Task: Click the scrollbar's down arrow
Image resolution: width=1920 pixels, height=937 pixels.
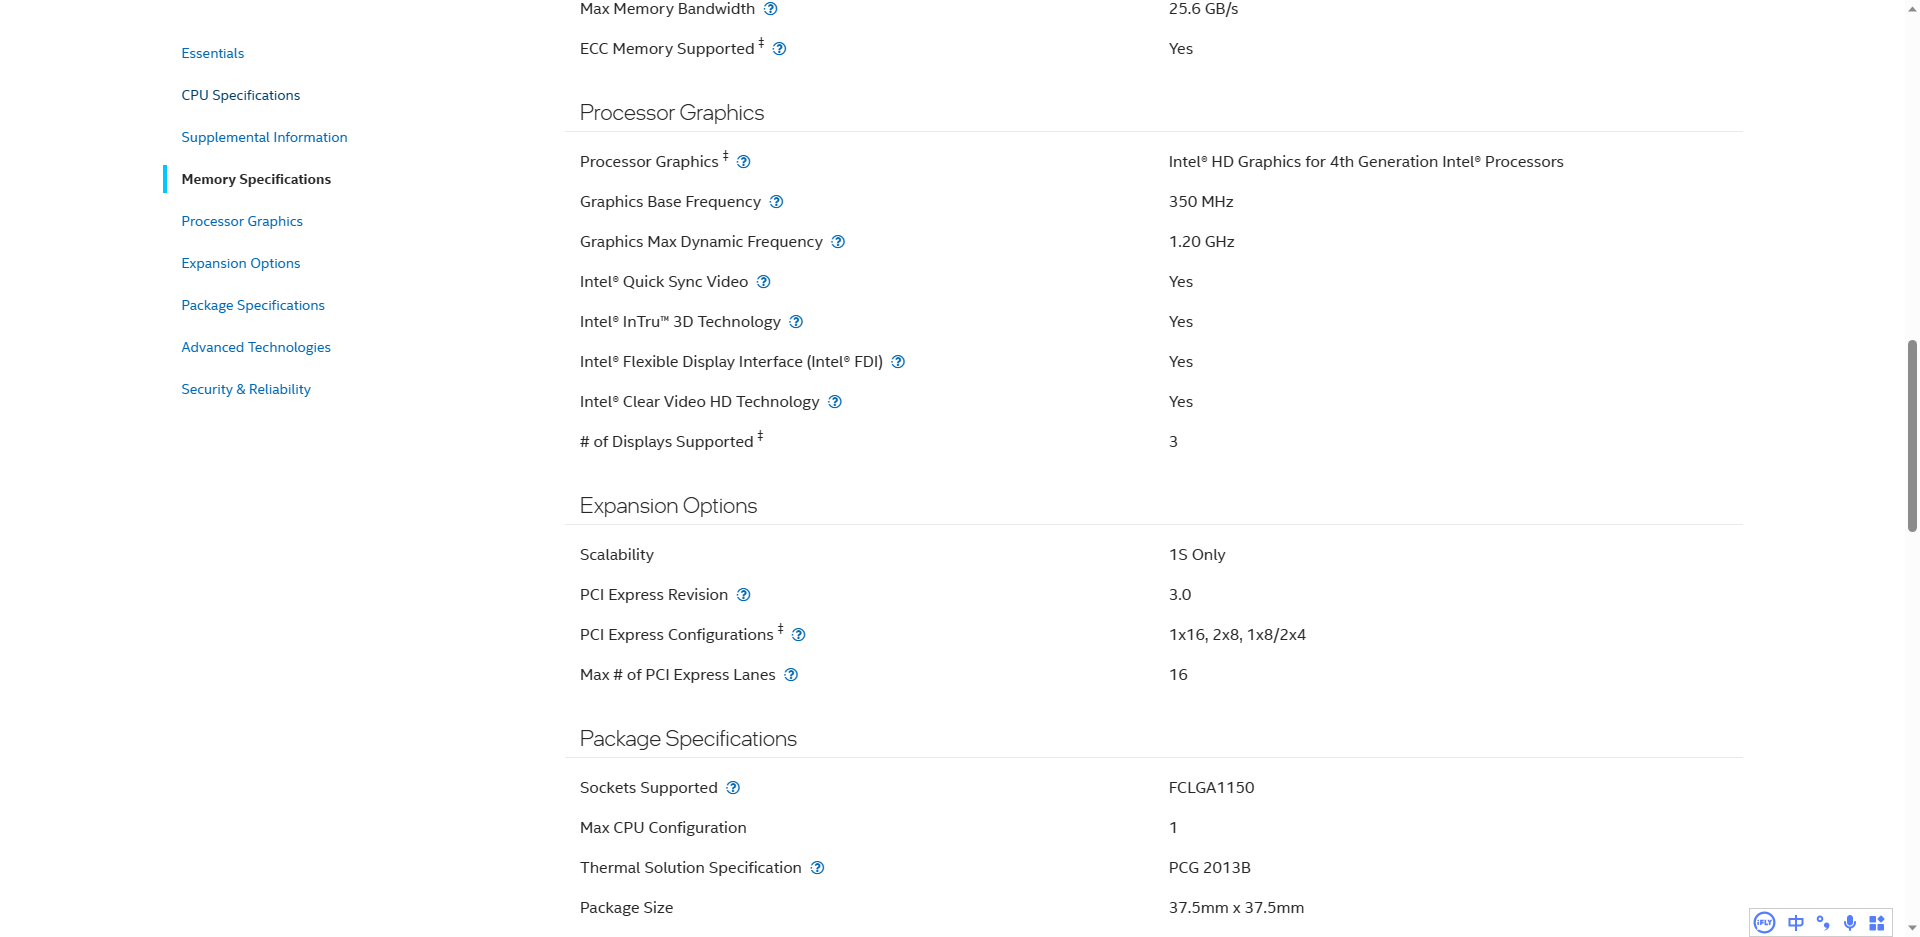Action: tap(1912, 928)
